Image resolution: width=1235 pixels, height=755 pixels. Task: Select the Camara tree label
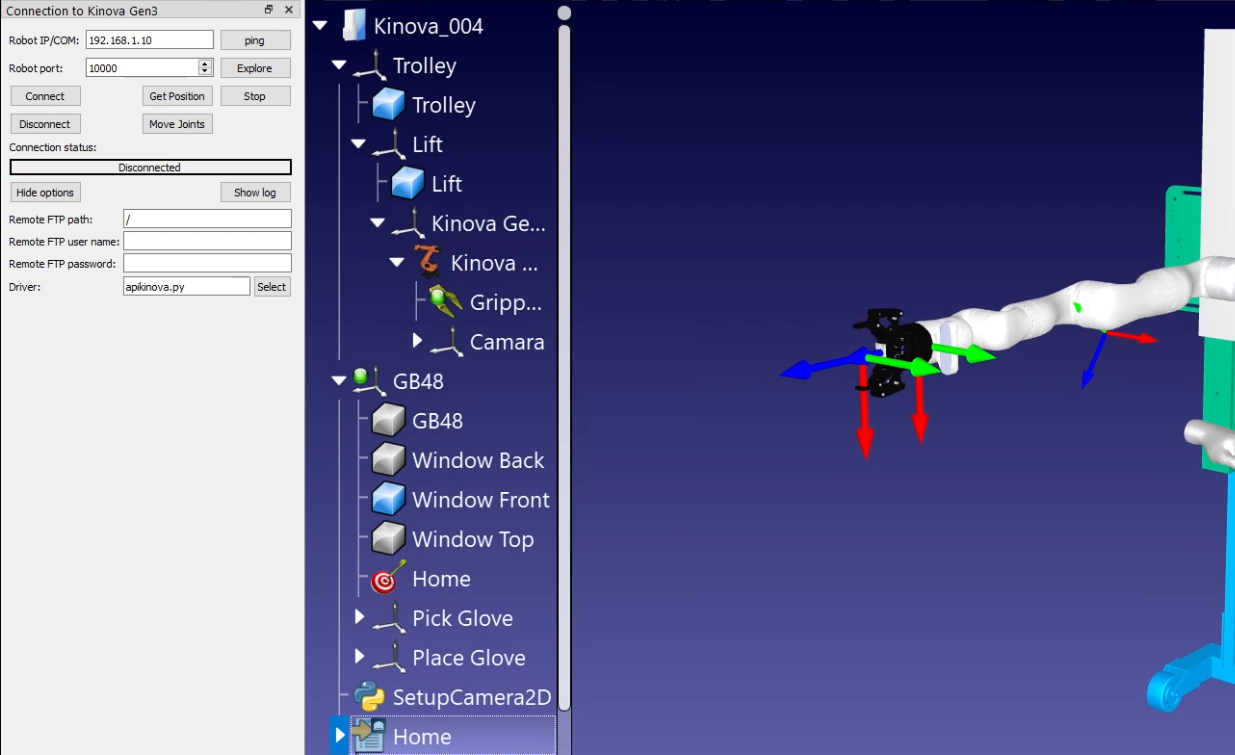(x=508, y=342)
